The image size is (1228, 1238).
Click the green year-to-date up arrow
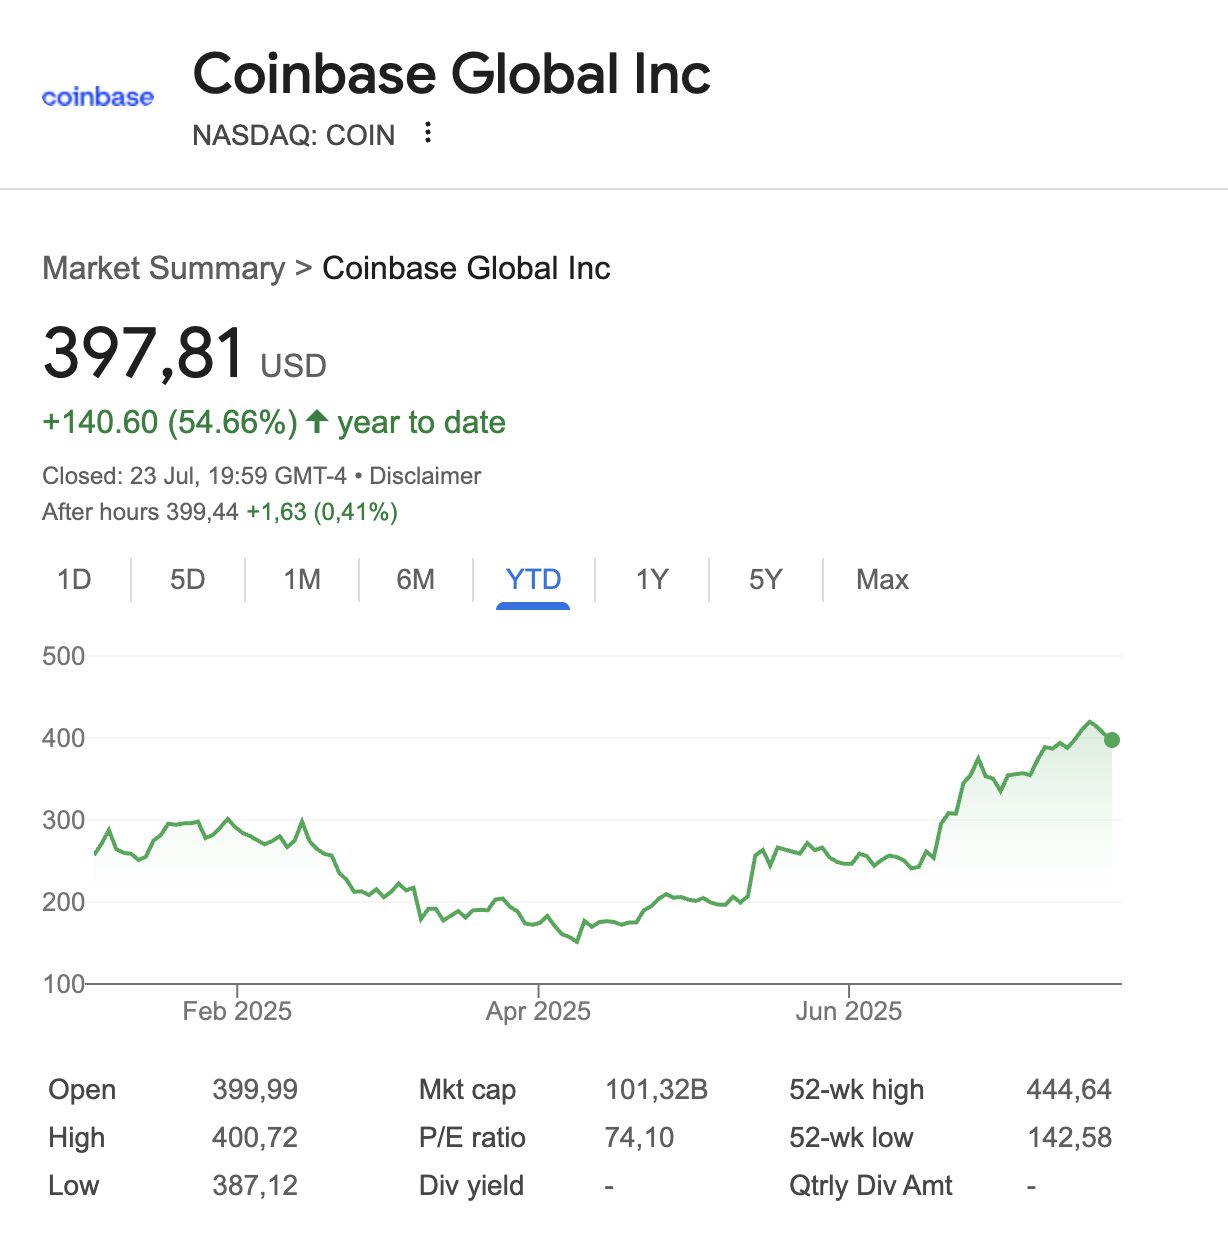pyautogui.click(x=317, y=421)
